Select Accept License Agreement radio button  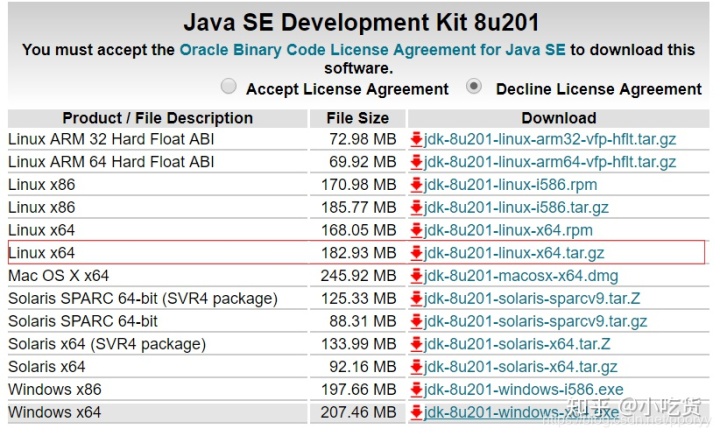point(229,86)
